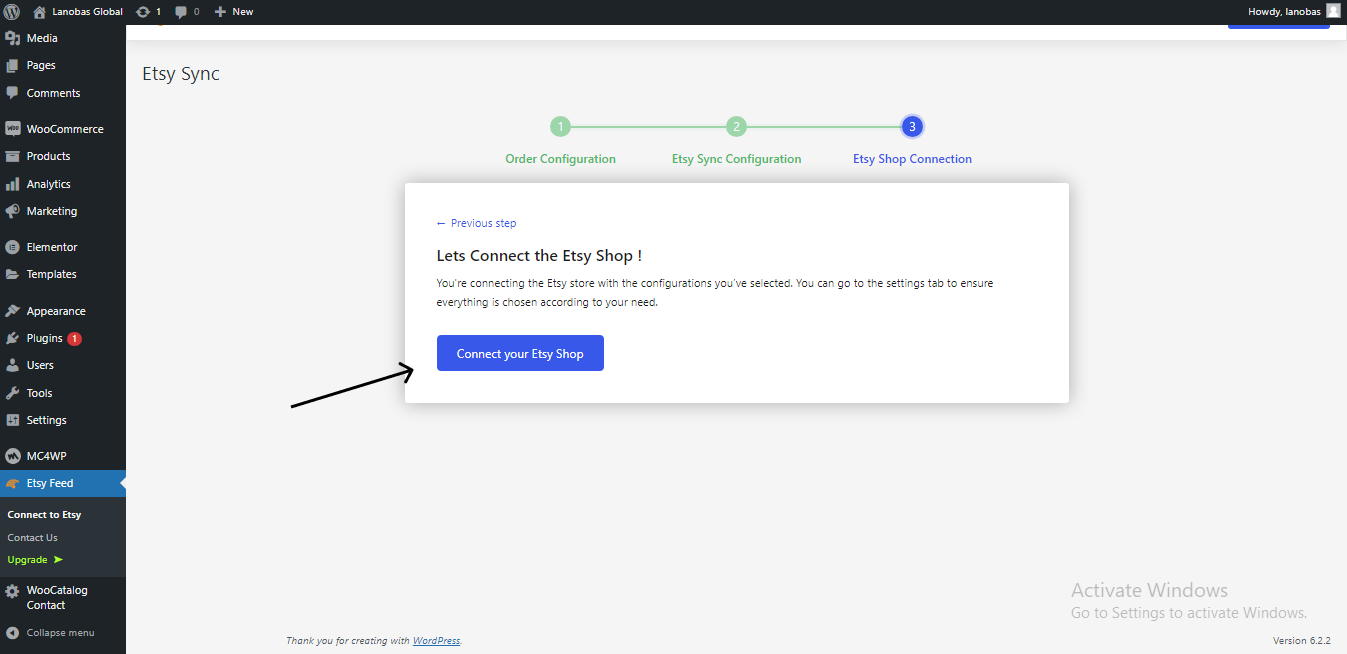Click the Elementor icon in sidebar

(x=13, y=247)
